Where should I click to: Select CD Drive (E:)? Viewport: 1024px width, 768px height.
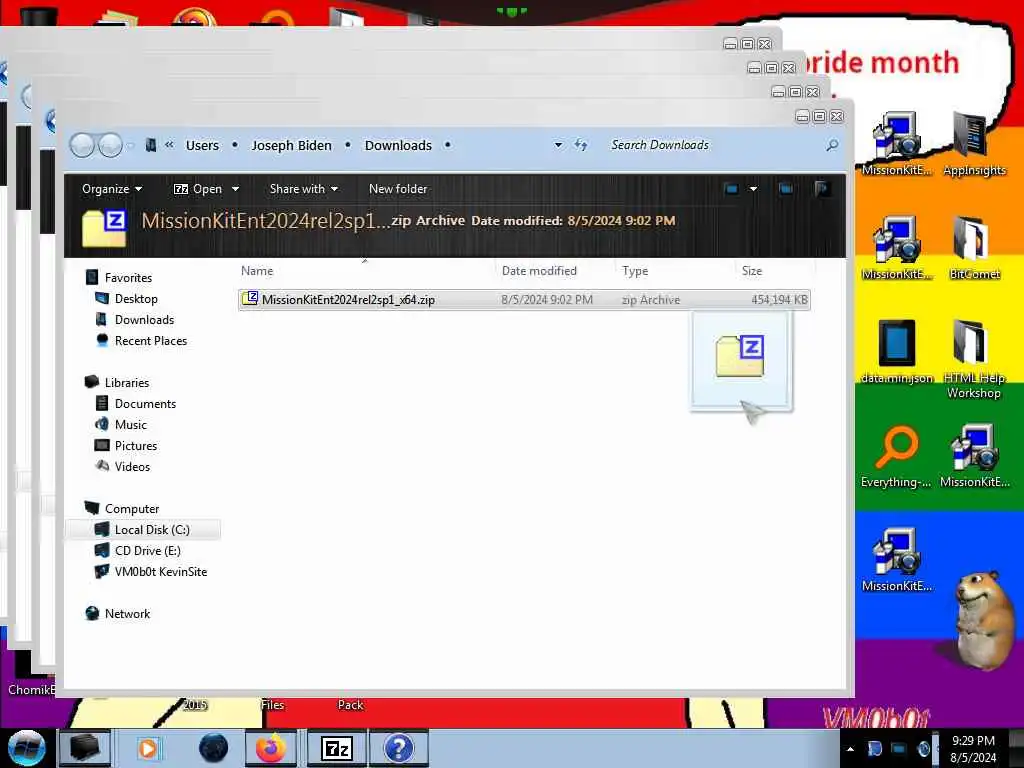(138, 551)
